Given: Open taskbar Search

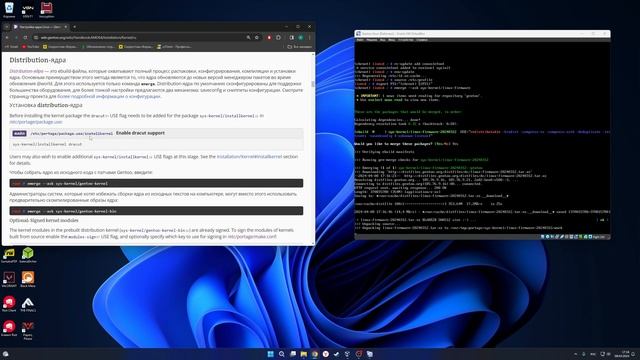Looking at the screenshot, I should tap(282, 354).
